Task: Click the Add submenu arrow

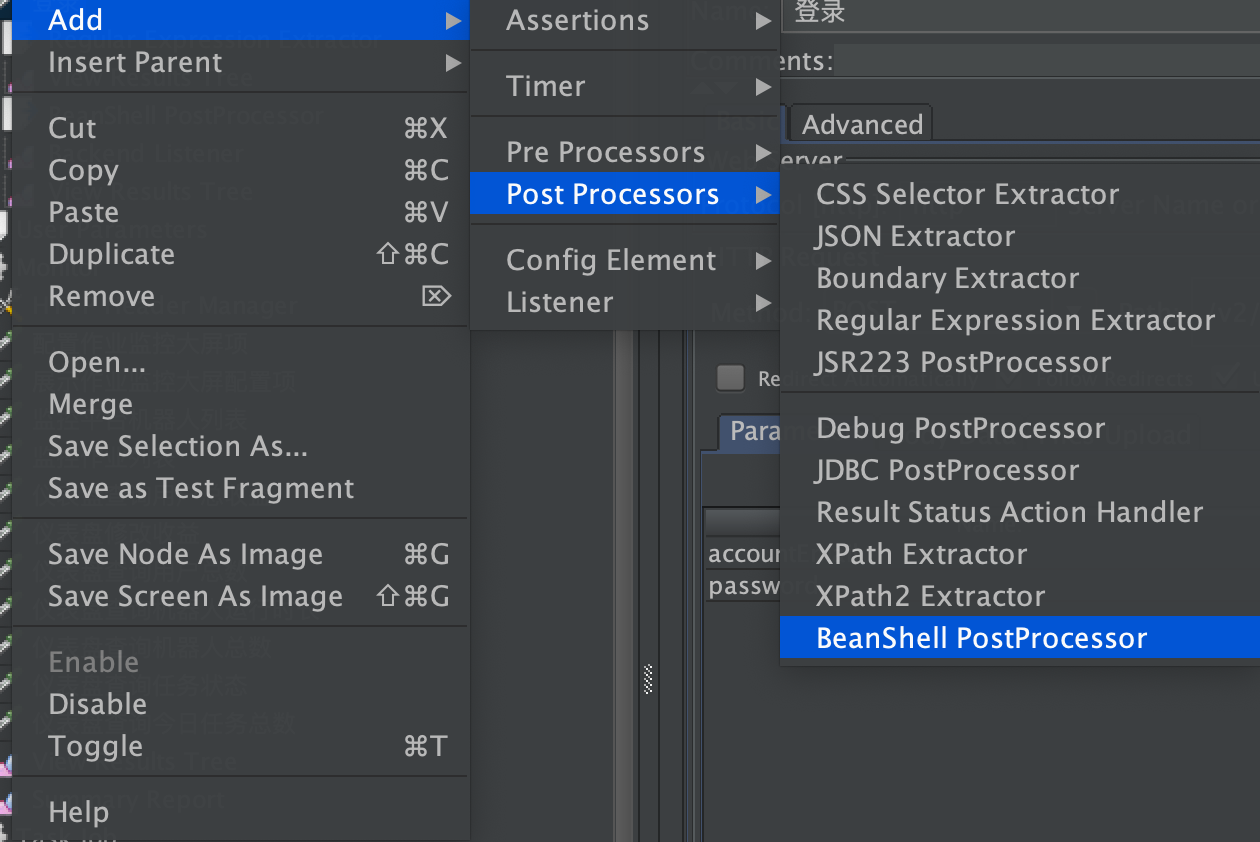Action: point(453,20)
